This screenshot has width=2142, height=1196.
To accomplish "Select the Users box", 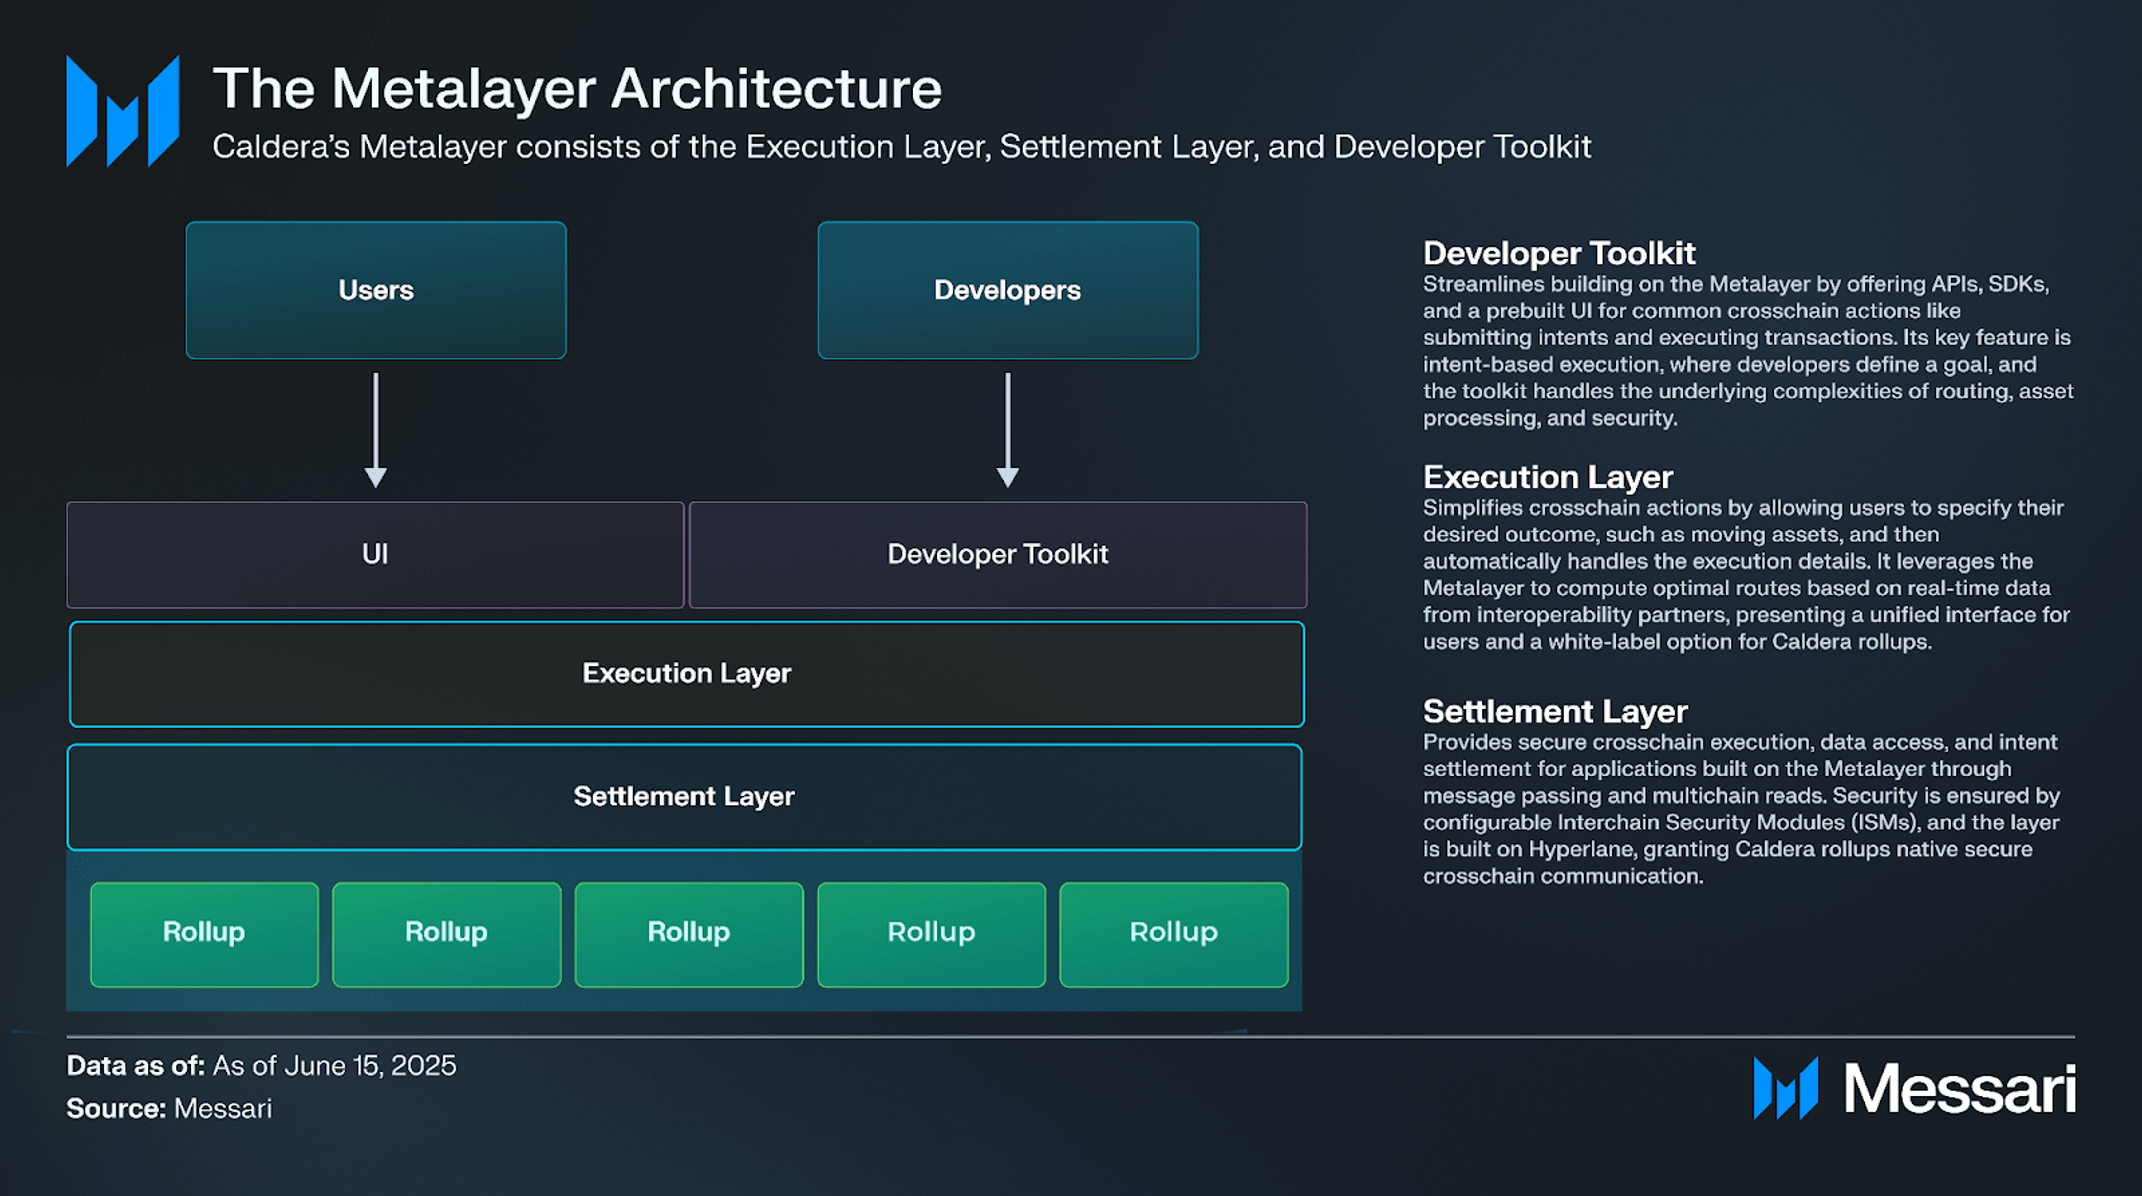I will [x=375, y=290].
